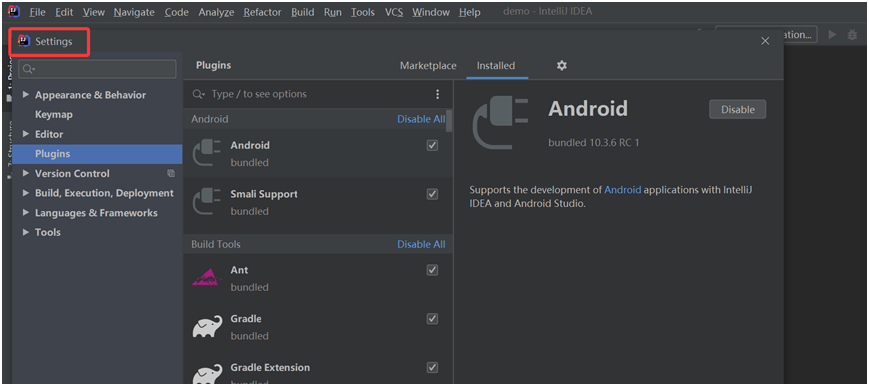The height and width of the screenshot is (386, 869).
Task: Click the Gradle elephant icon
Action: click(207, 327)
